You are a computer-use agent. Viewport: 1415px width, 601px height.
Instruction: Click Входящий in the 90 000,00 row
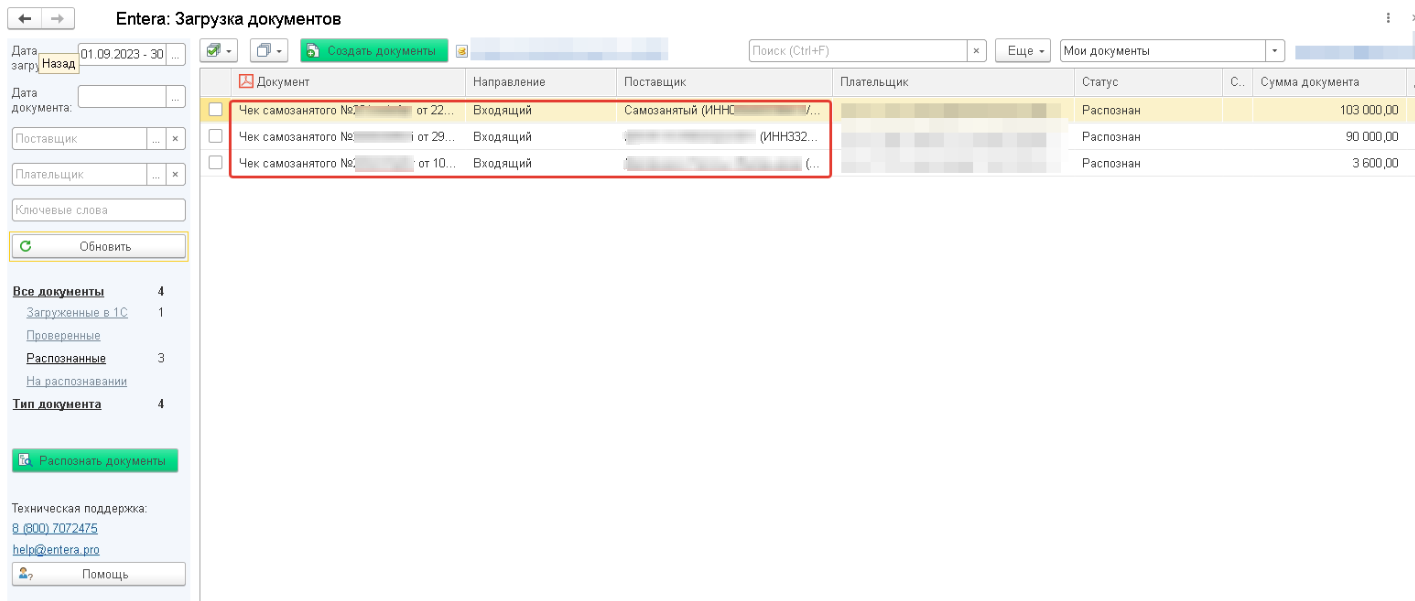coord(502,136)
